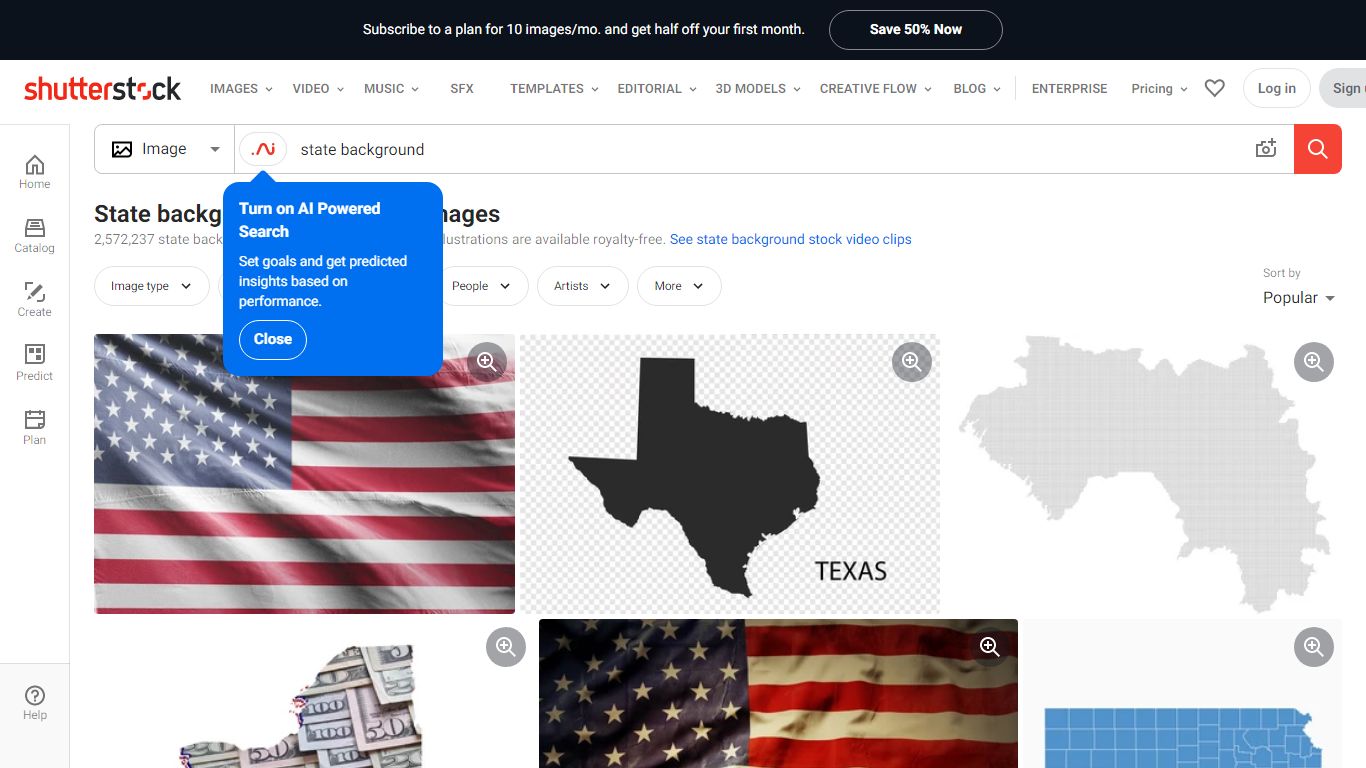Click the Log in button
The width and height of the screenshot is (1366, 768).
point(1276,88)
